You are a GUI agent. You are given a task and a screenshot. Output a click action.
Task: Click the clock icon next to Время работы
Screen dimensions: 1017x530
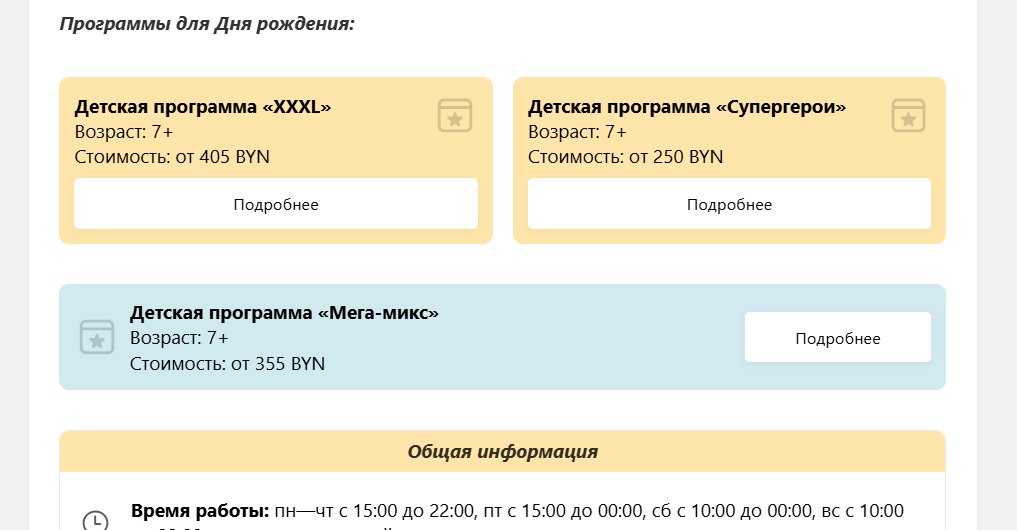pos(95,521)
